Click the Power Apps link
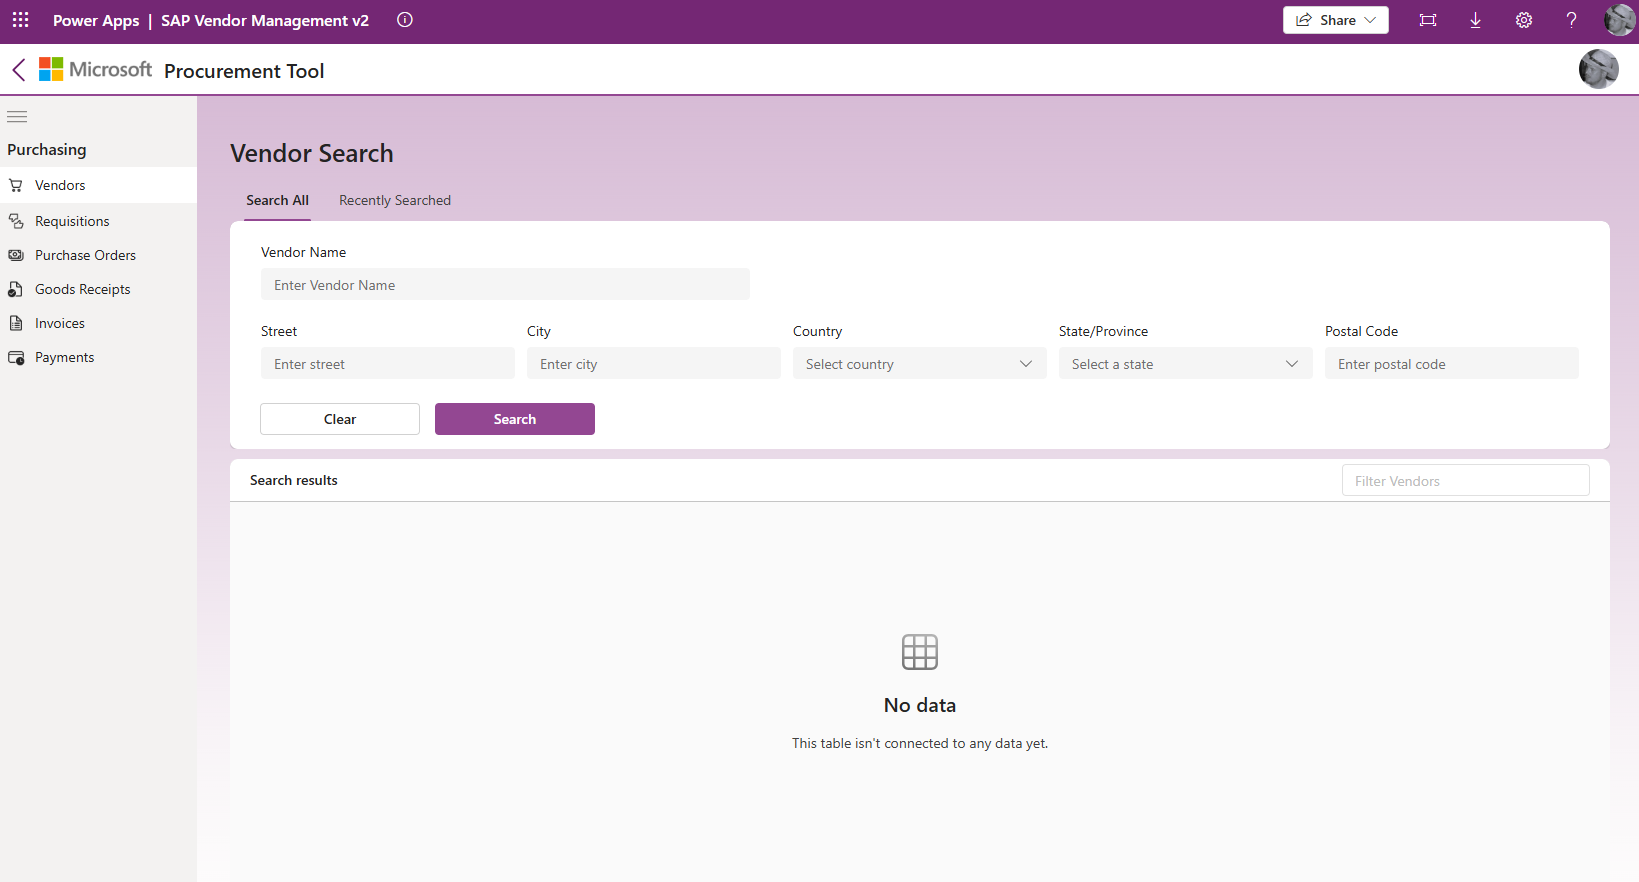The image size is (1639, 882). [96, 20]
